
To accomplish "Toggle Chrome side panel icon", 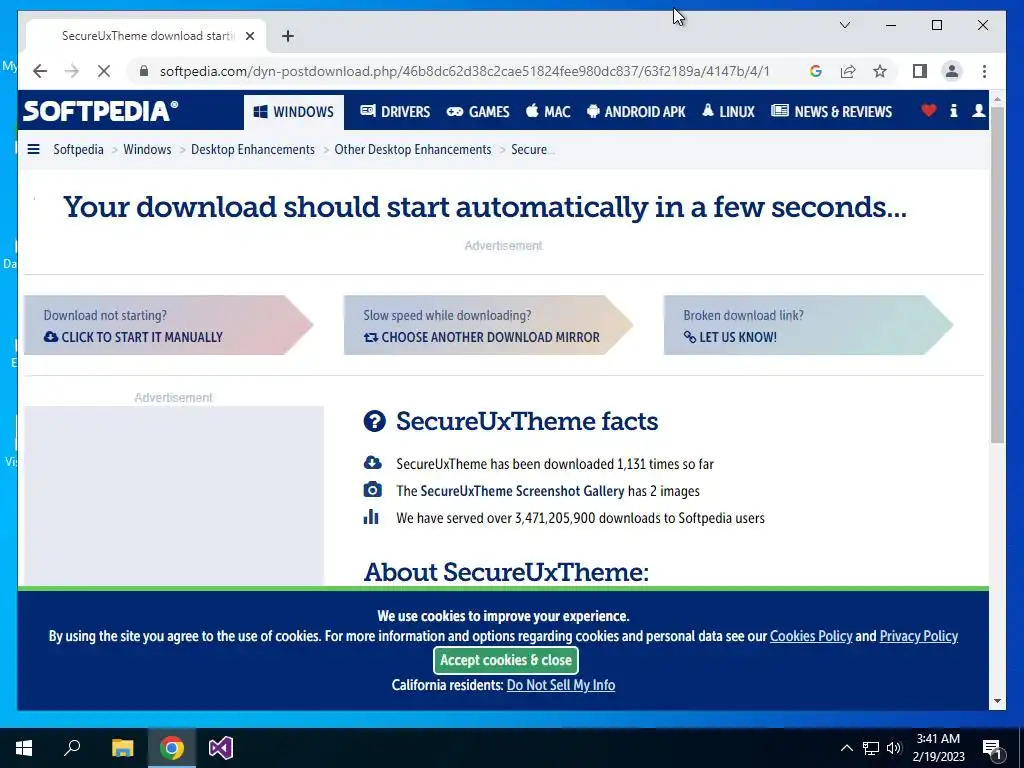I will point(920,71).
